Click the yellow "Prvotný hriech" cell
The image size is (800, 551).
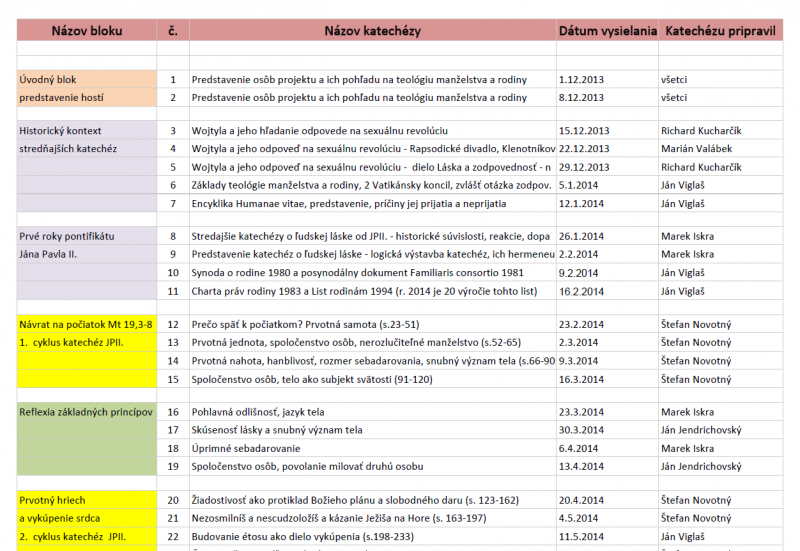coord(85,500)
